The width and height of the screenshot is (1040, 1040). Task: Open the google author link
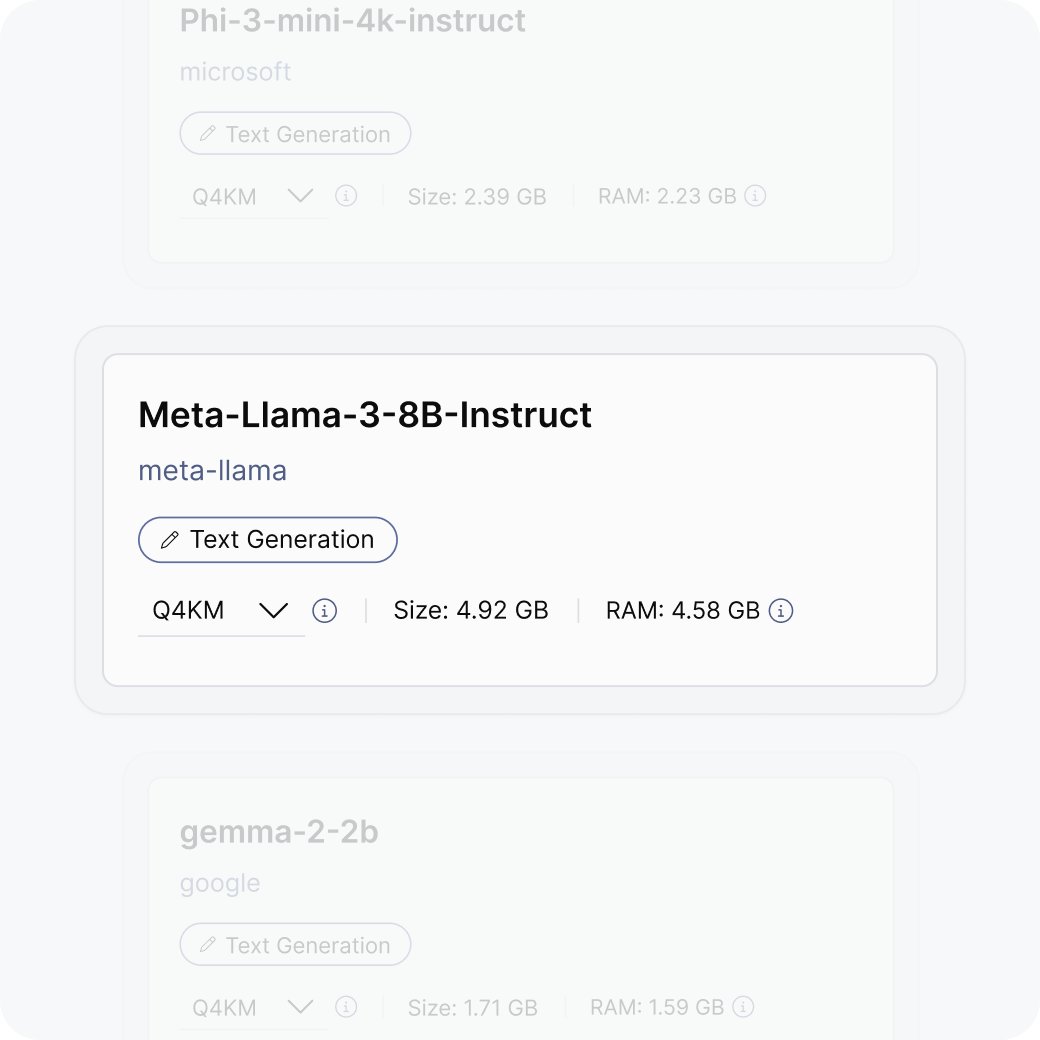coord(220,883)
